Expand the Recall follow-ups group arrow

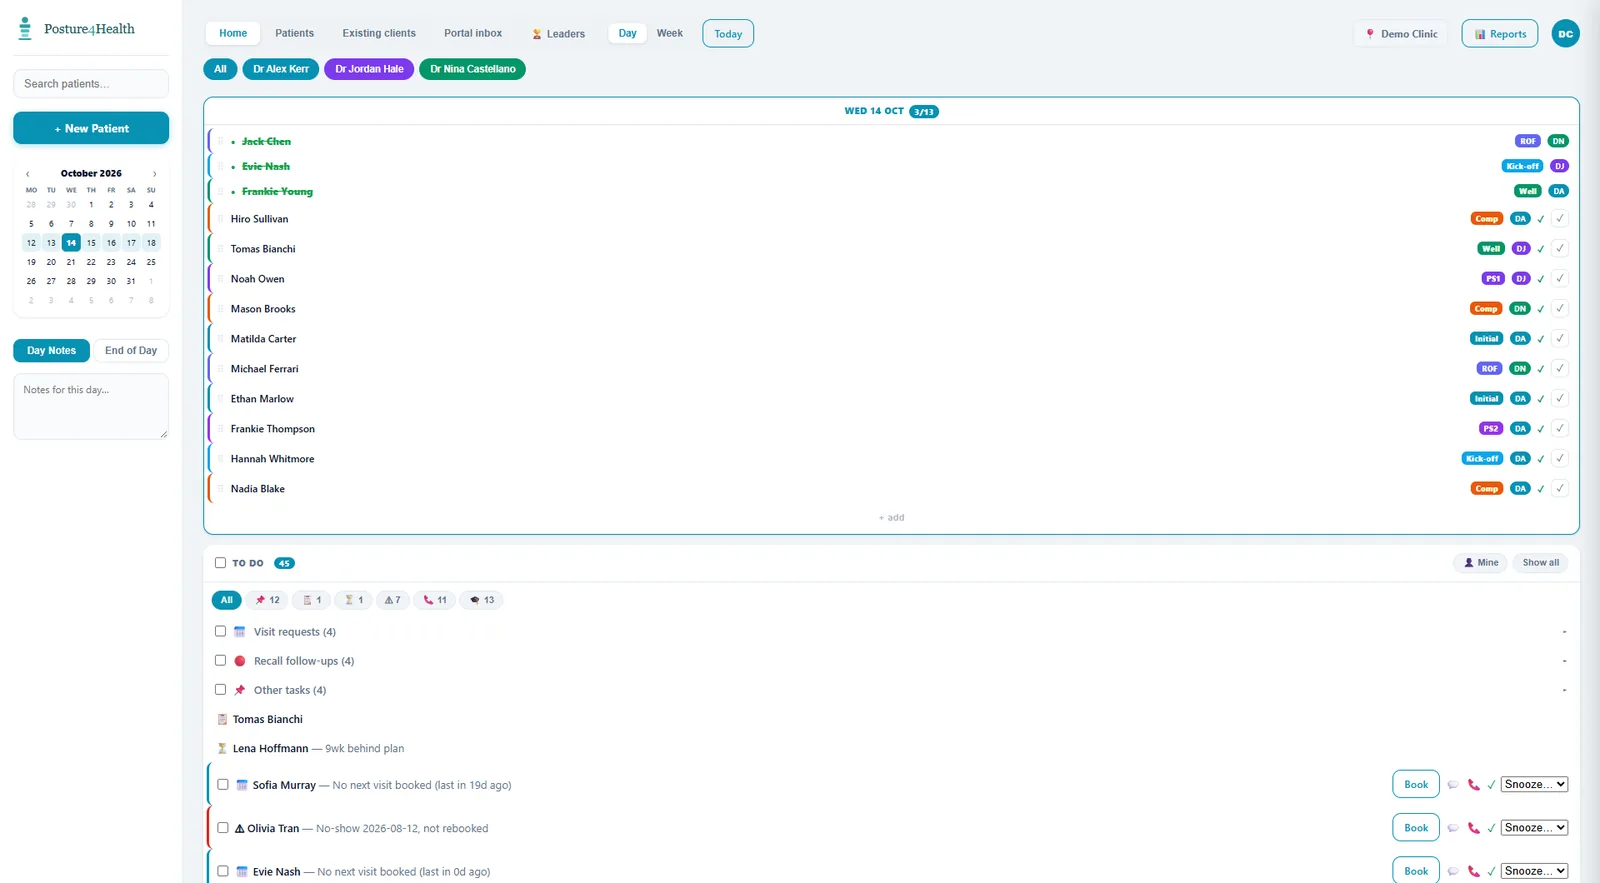1564,661
